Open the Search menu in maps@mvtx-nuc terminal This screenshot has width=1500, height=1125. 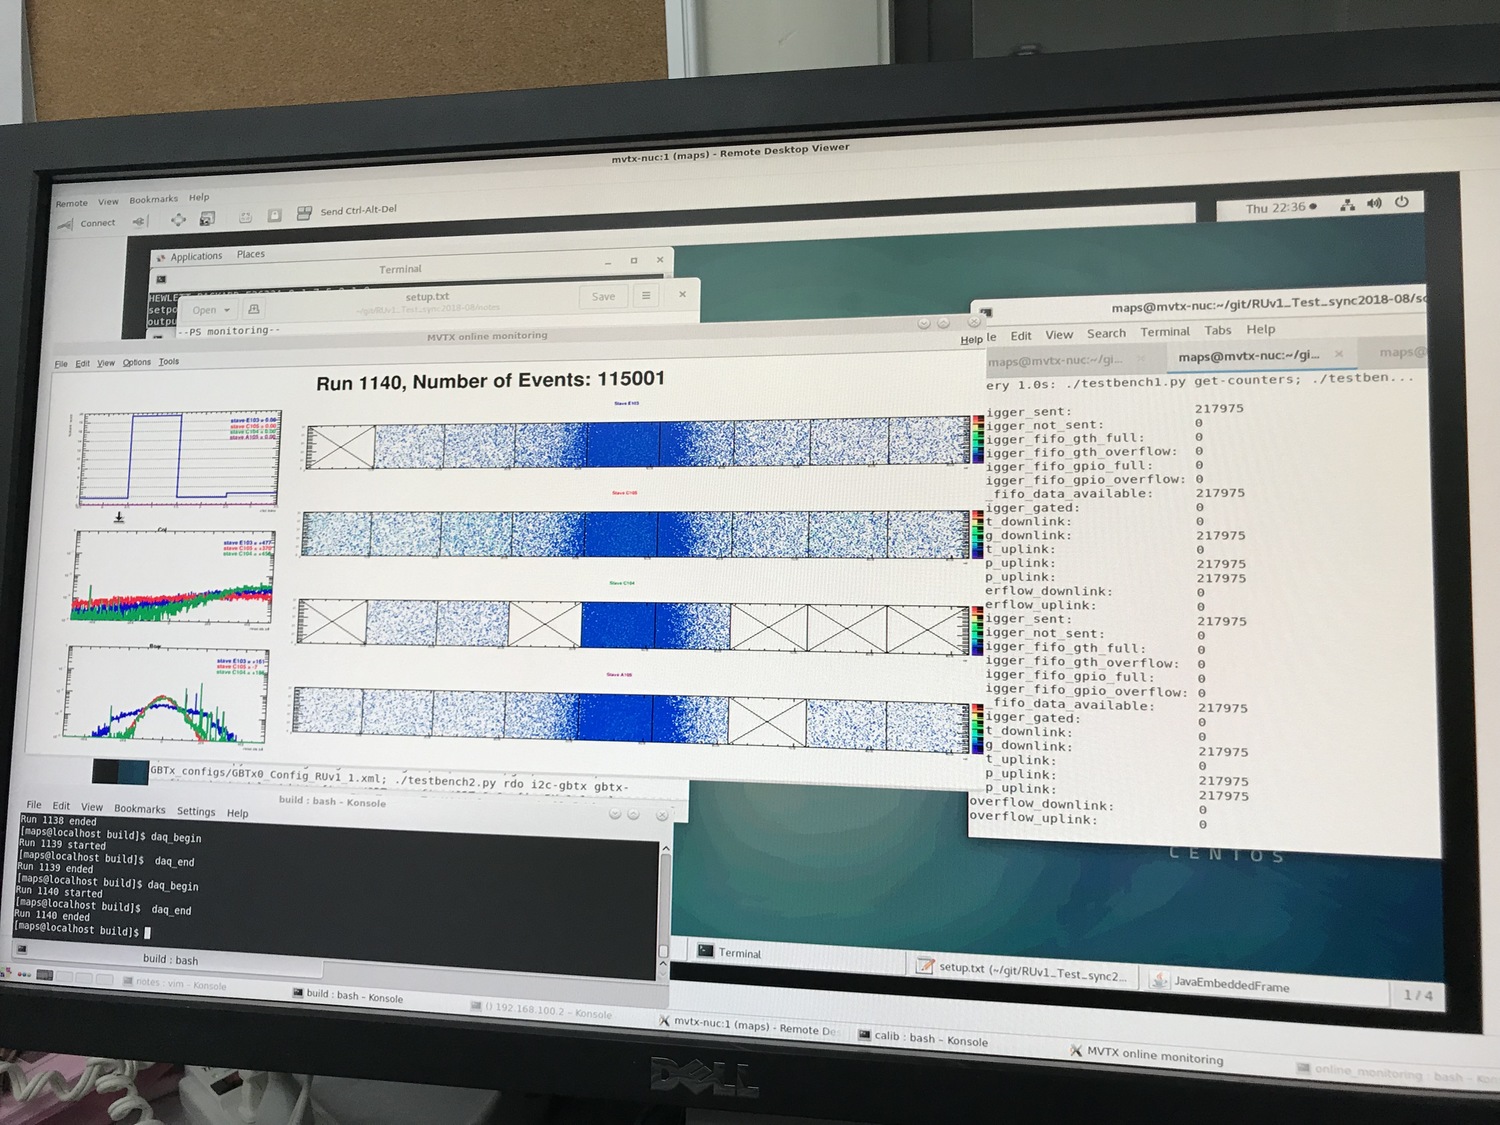(x=1106, y=333)
